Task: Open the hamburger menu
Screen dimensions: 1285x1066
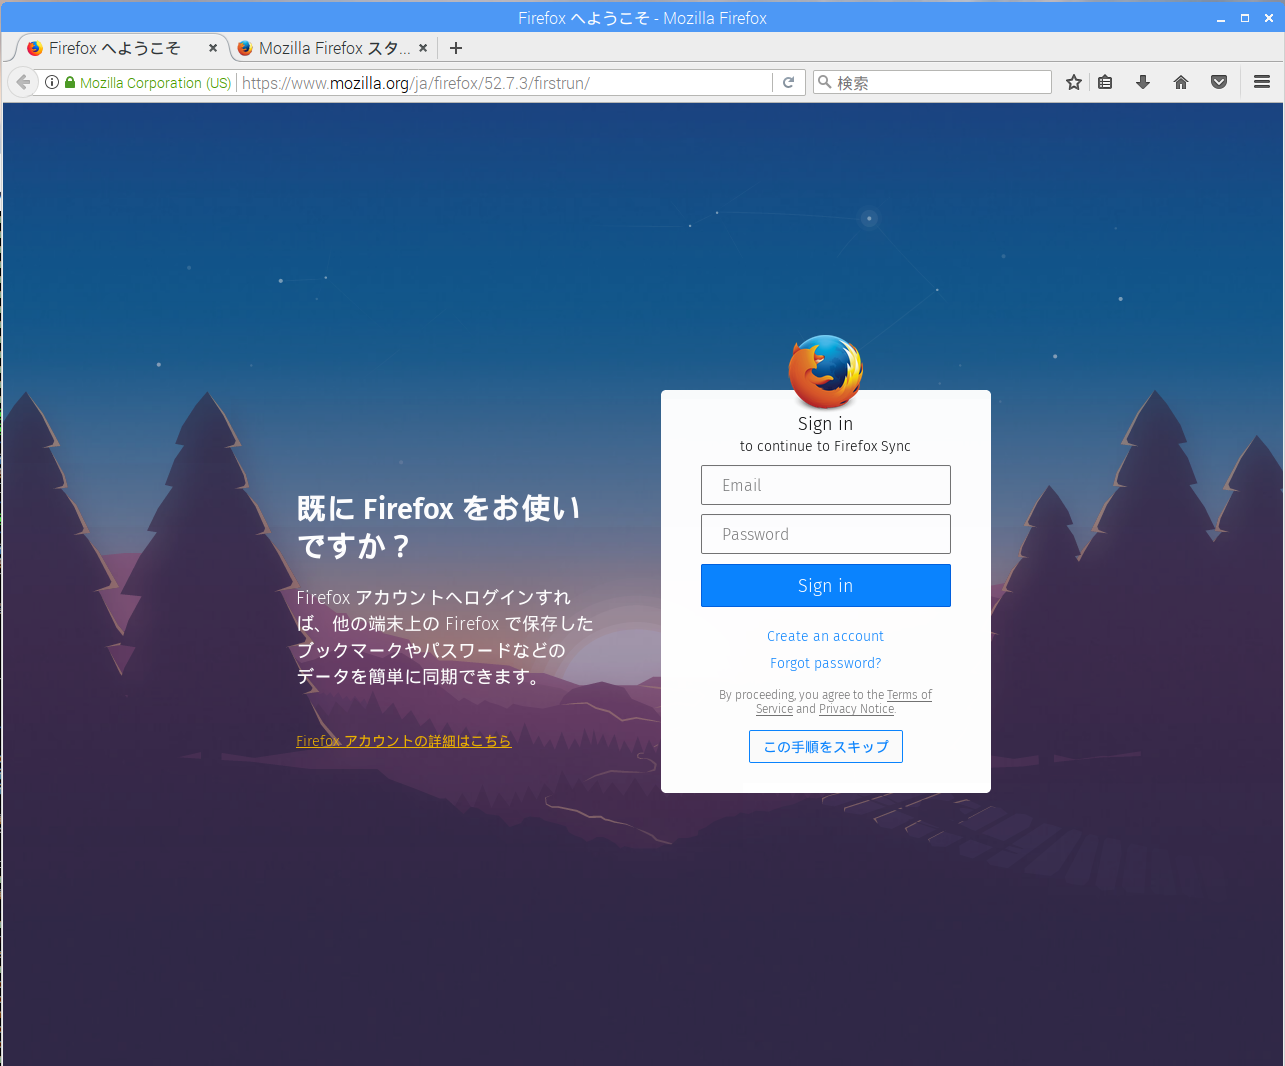Action: pos(1262,82)
